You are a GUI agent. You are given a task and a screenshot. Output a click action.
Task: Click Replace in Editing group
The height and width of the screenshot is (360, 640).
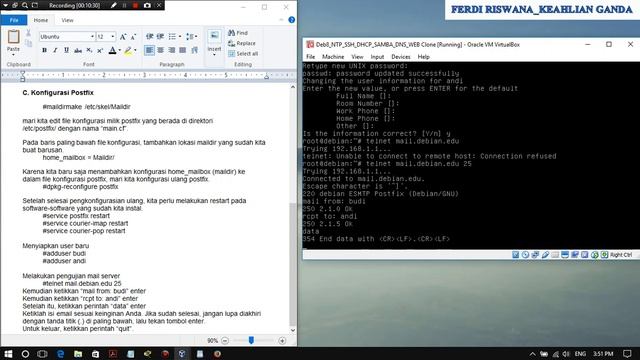tap(242, 43)
